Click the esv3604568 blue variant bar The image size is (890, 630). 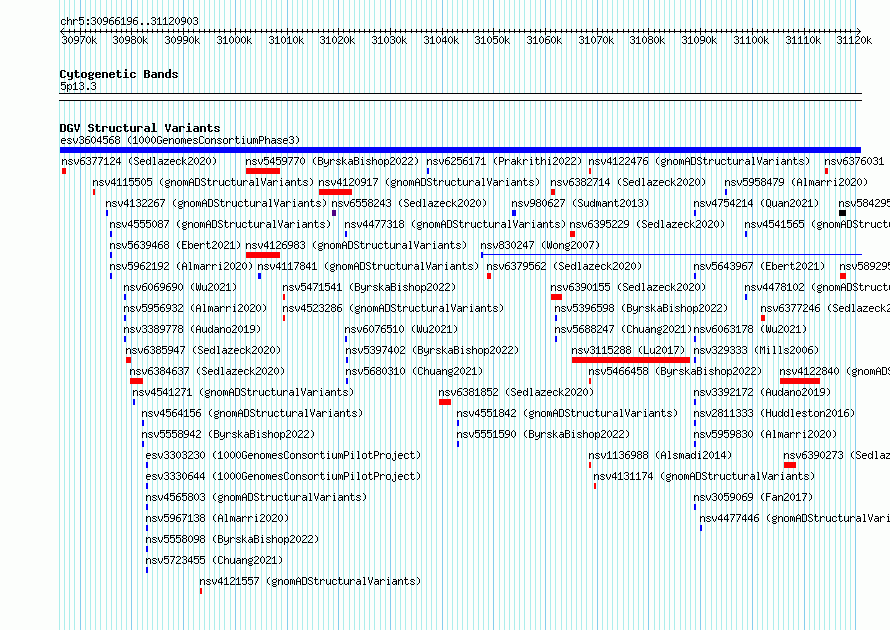(460, 150)
